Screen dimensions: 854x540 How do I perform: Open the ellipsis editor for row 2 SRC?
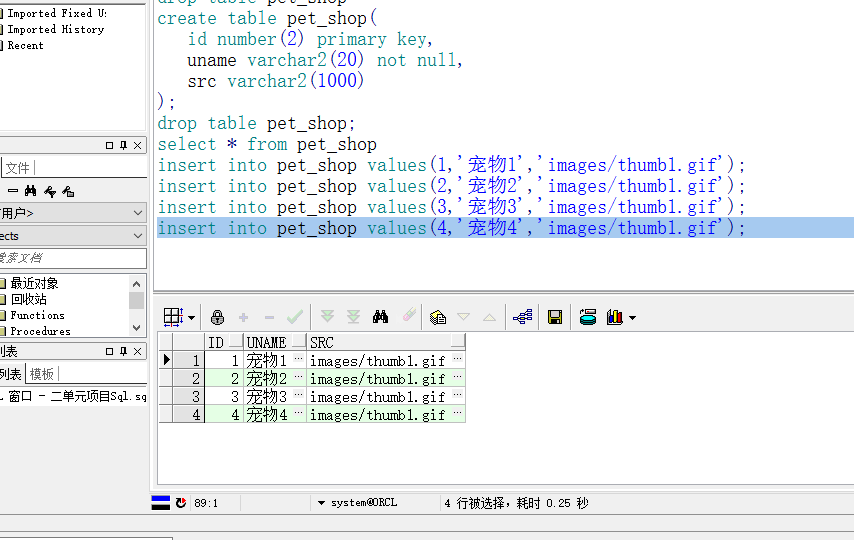(458, 377)
